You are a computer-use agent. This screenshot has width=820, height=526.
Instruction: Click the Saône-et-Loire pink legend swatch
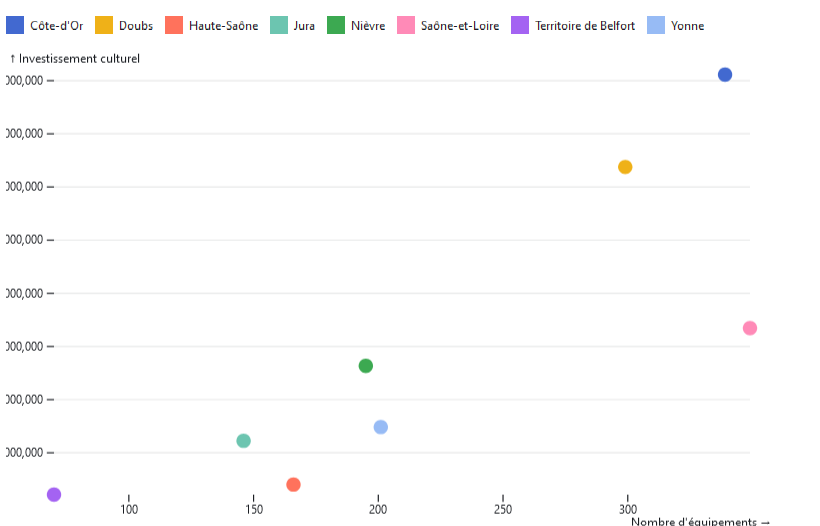pyautogui.click(x=405, y=25)
